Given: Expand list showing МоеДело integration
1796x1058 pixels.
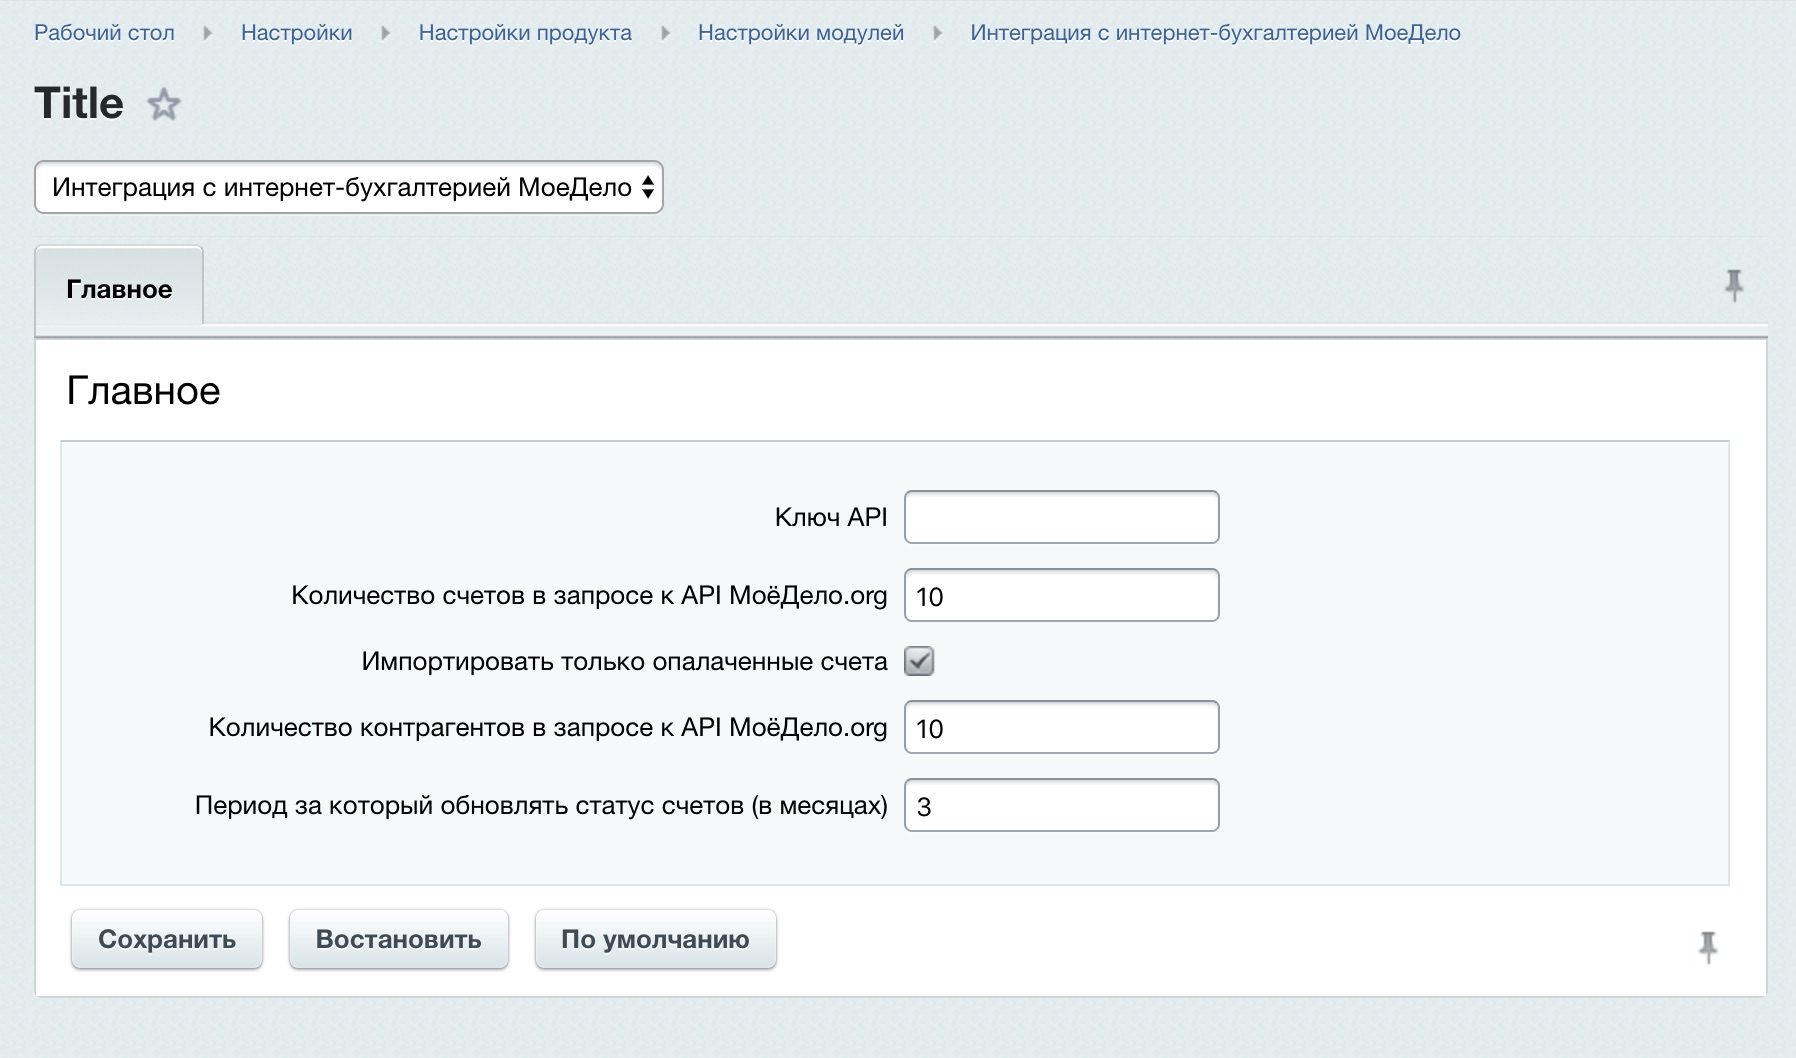Looking at the screenshot, I should (345, 187).
